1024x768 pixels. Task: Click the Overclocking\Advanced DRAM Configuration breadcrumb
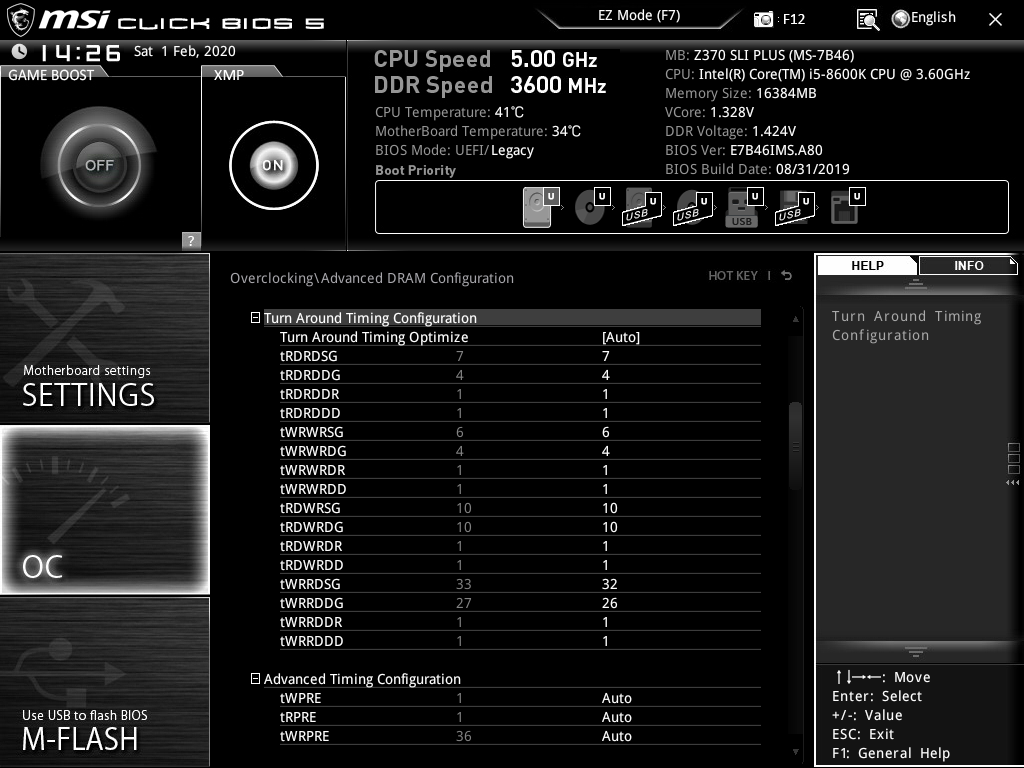pos(372,278)
